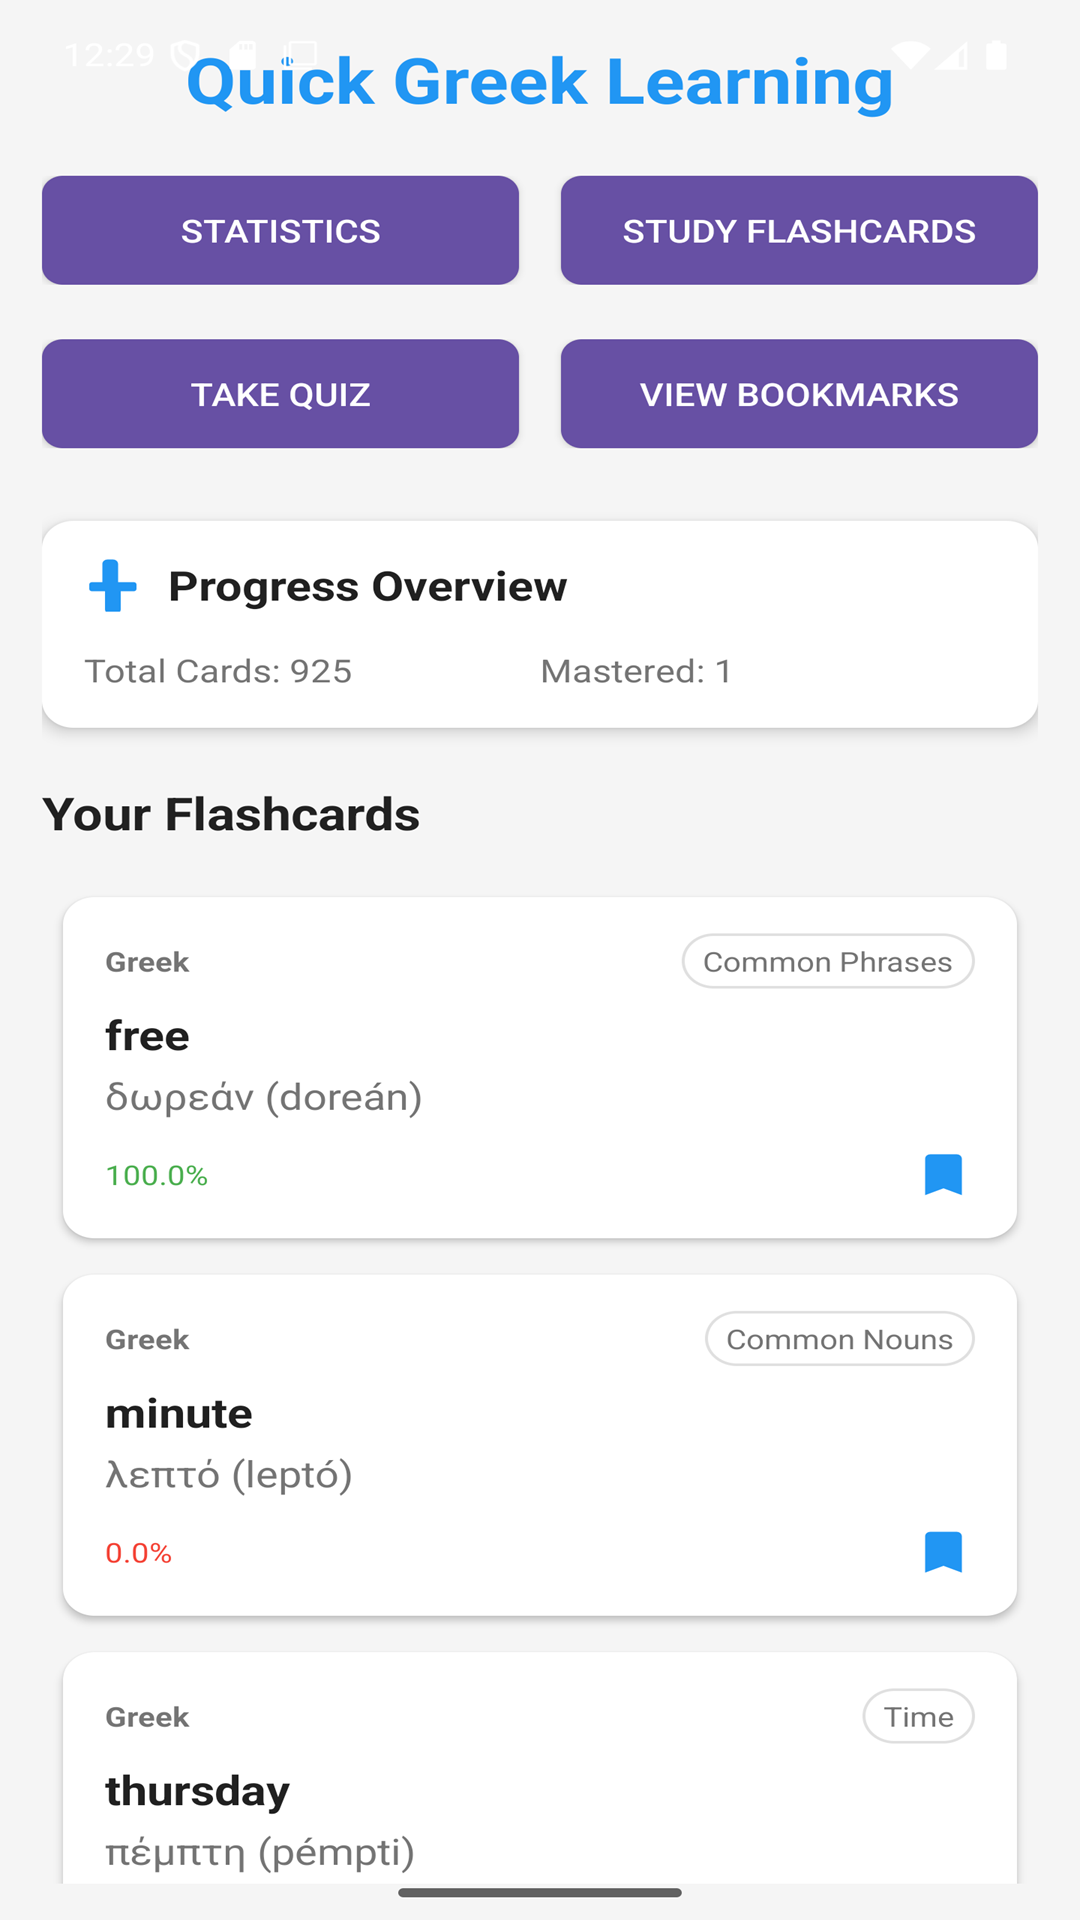Toggle bookmark on the 'free' flashcard

click(x=943, y=1174)
